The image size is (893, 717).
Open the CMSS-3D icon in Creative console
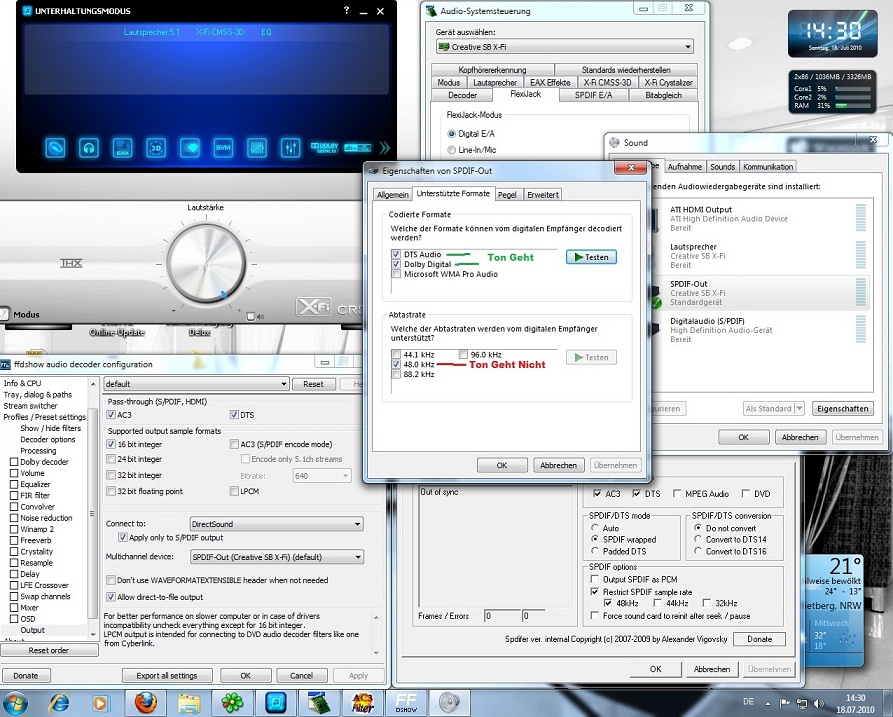click(x=156, y=148)
